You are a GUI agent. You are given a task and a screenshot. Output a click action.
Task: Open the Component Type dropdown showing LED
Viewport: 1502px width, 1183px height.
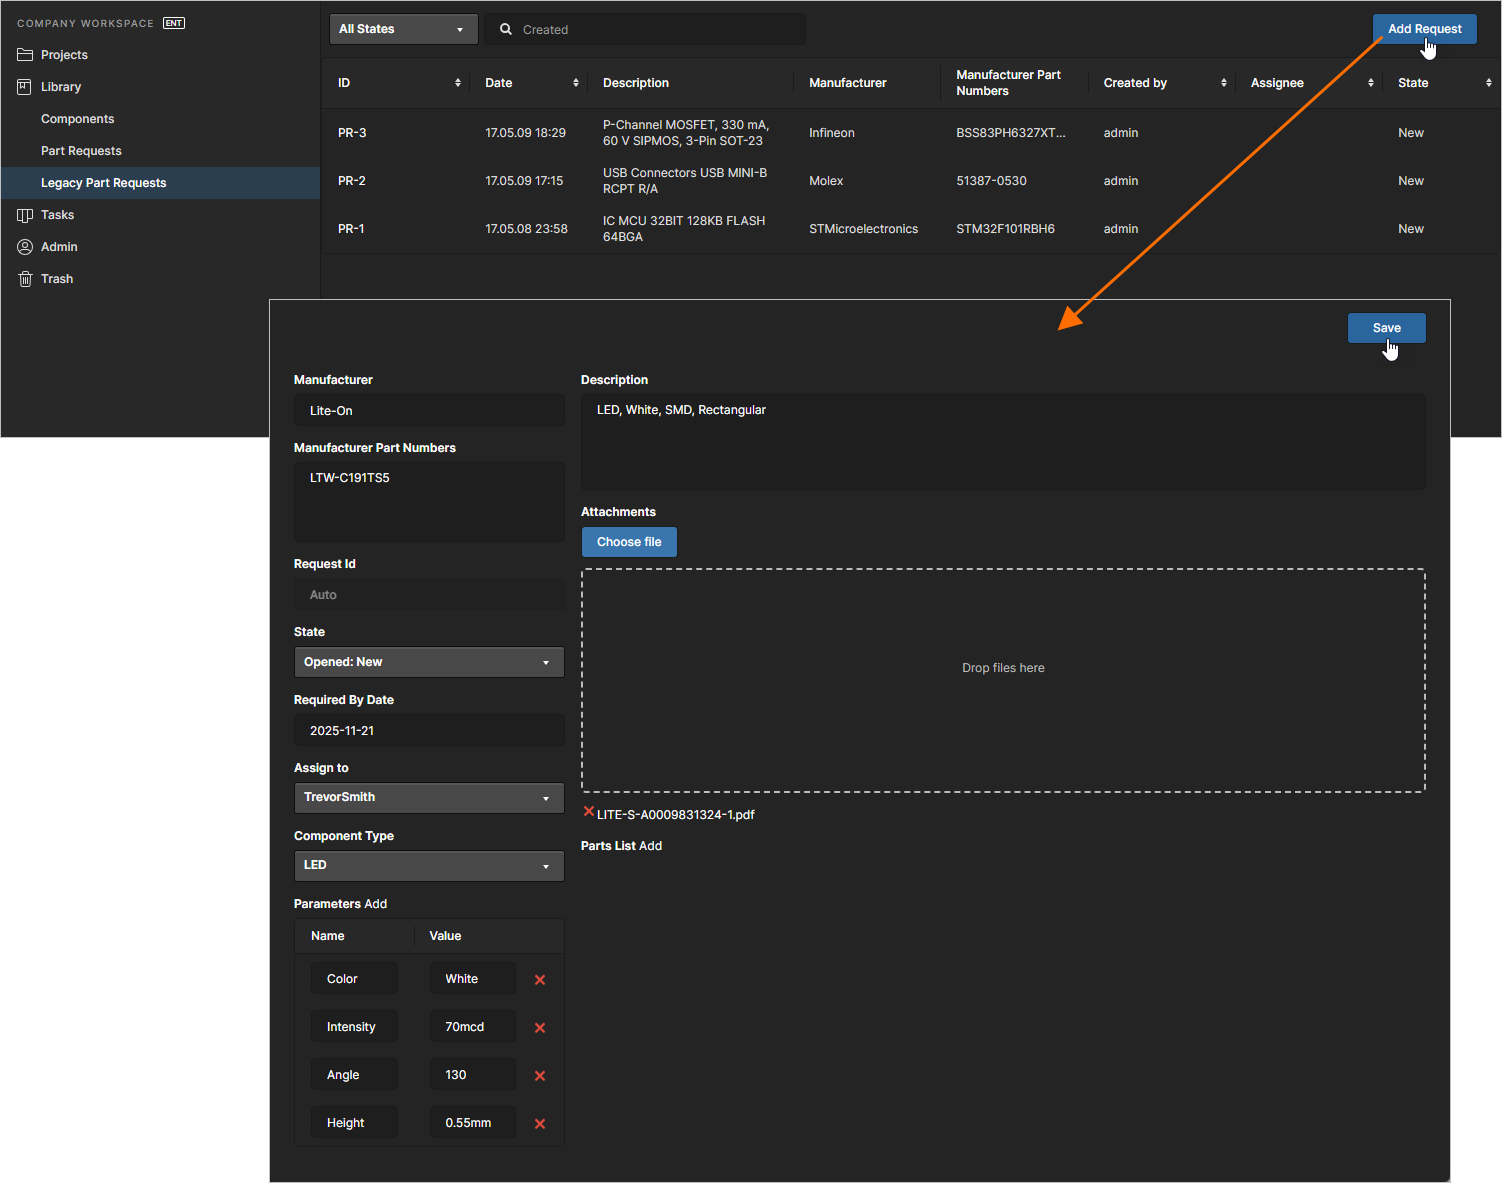pyautogui.click(x=428, y=865)
